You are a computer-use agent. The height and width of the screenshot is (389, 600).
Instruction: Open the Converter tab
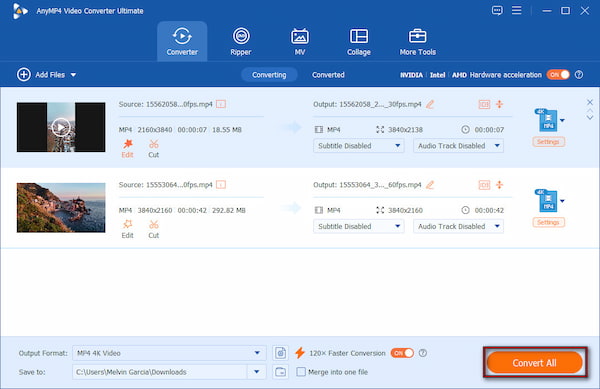coord(182,41)
